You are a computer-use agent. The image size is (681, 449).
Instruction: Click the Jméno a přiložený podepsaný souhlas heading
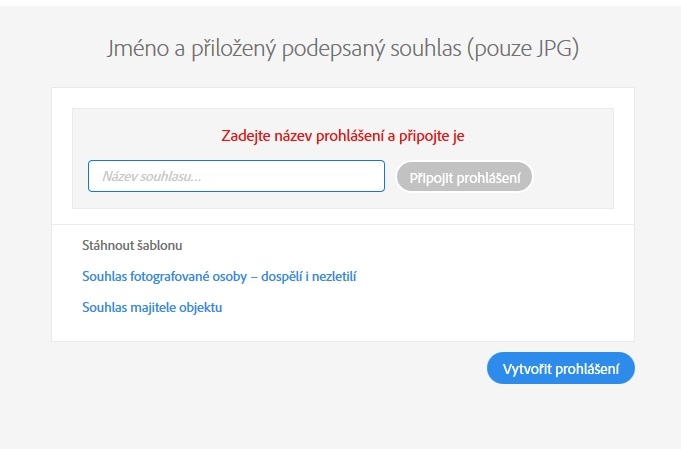(x=342, y=49)
